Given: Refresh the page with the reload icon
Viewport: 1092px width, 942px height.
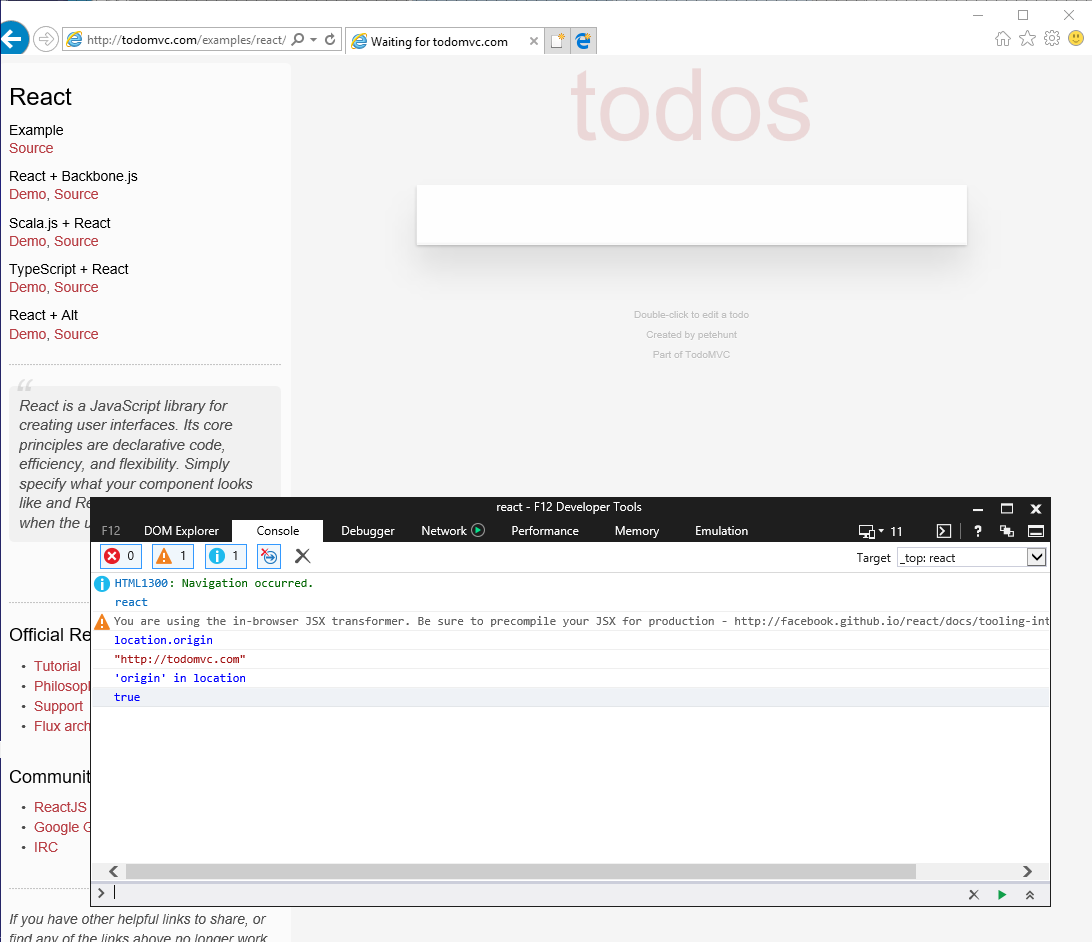Looking at the screenshot, I should coord(330,40).
